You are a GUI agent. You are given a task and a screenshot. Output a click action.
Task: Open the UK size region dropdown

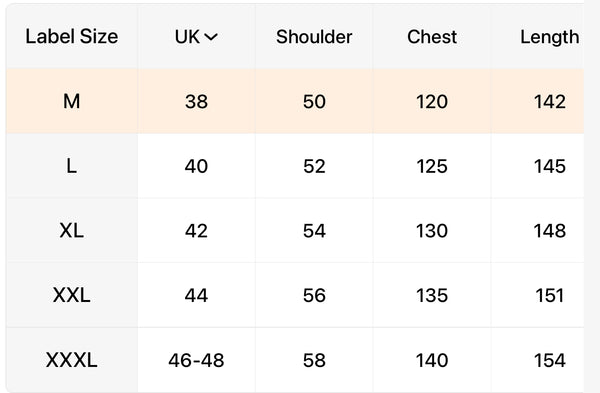[x=196, y=37]
